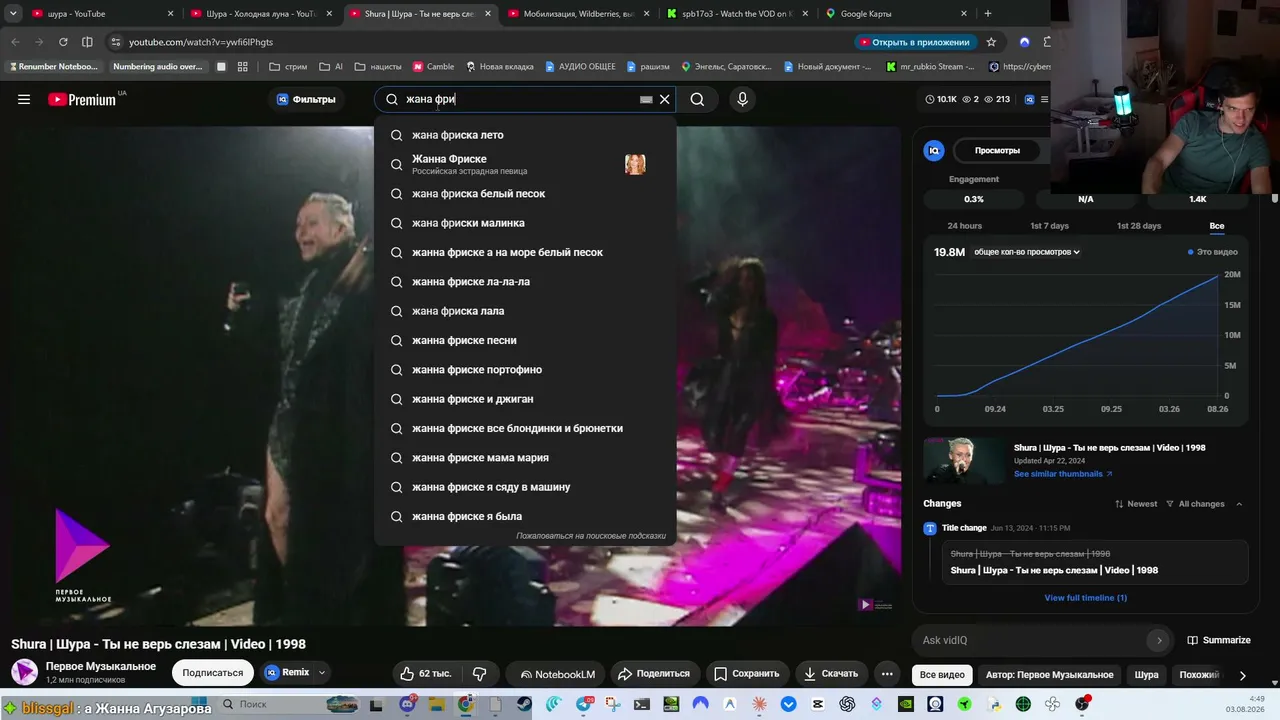Toggle the browser side panel icon
This screenshot has height=720, width=1280.
tap(87, 42)
